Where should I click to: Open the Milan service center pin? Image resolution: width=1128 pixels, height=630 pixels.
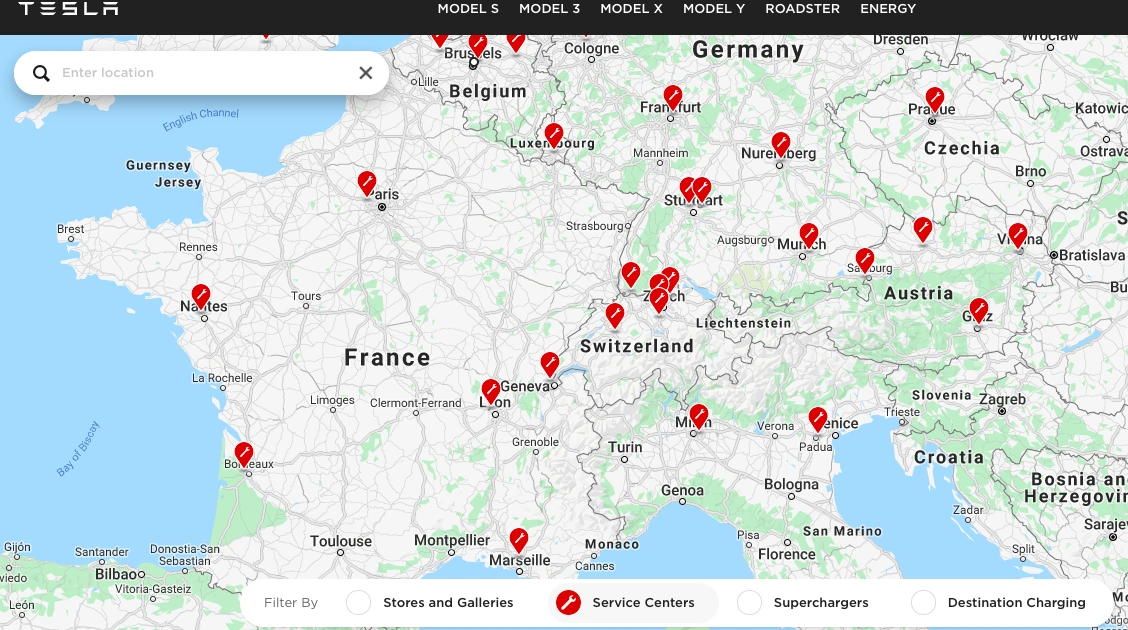[699, 416]
